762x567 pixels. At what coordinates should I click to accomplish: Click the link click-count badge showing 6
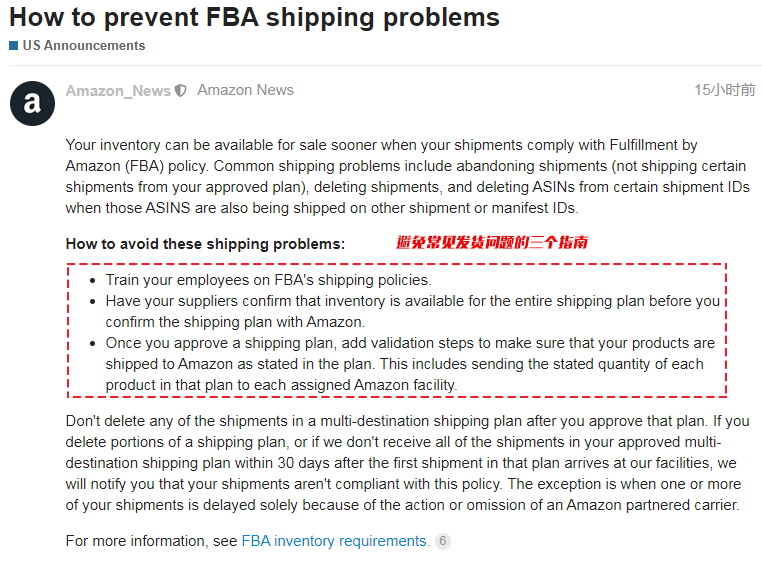coord(443,541)
